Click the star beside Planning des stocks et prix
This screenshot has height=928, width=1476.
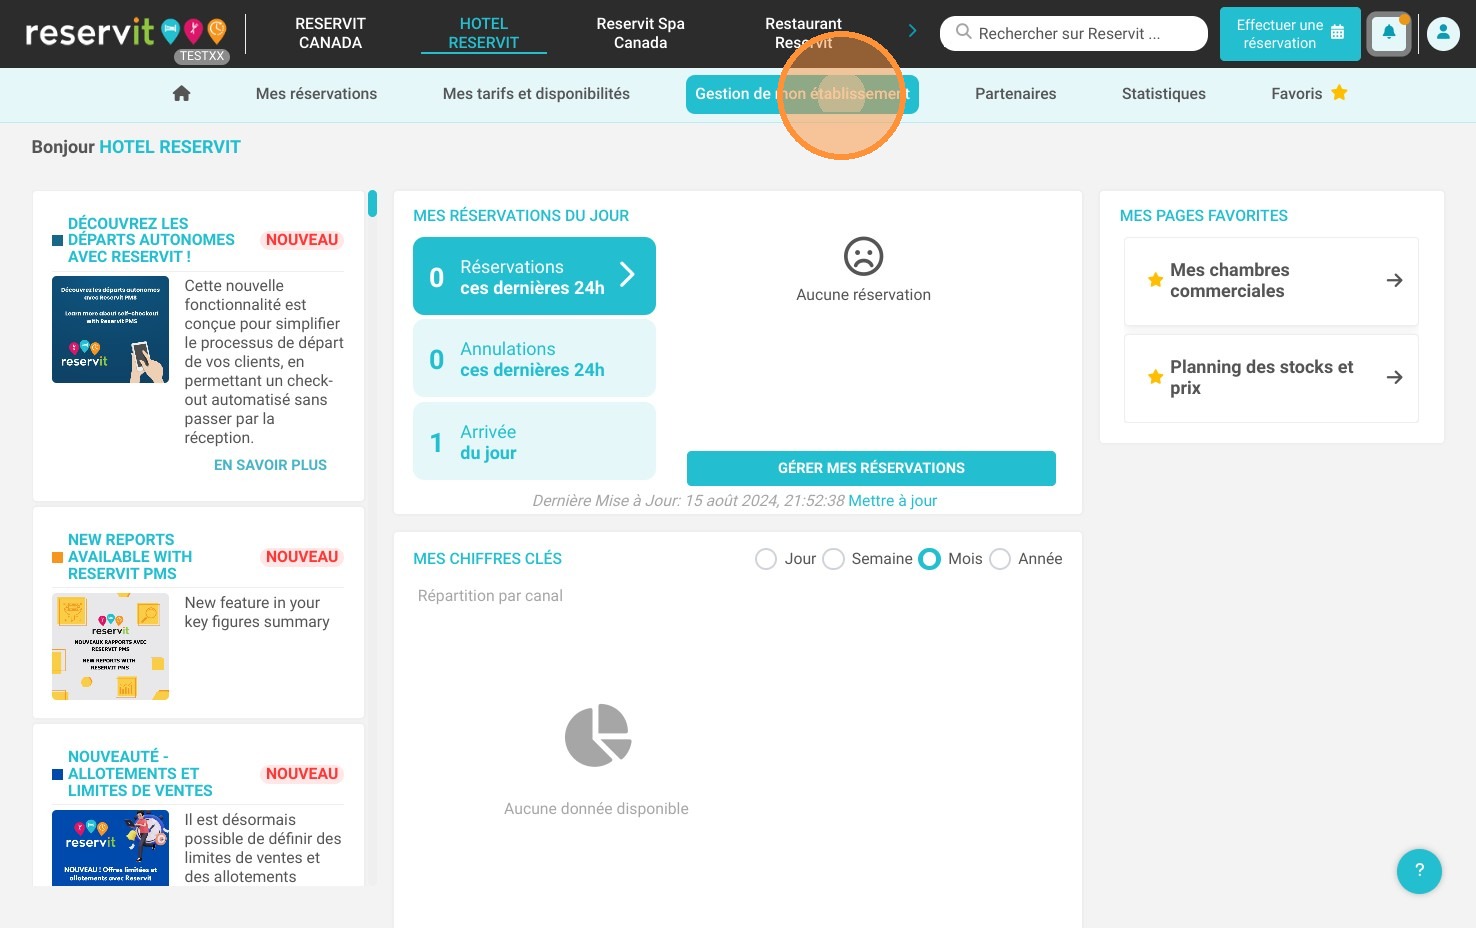[x=1155, y=377]
